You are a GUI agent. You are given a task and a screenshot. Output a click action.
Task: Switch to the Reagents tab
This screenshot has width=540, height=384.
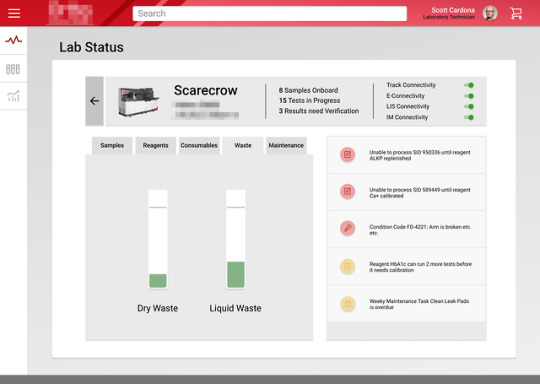pos(155,145)
